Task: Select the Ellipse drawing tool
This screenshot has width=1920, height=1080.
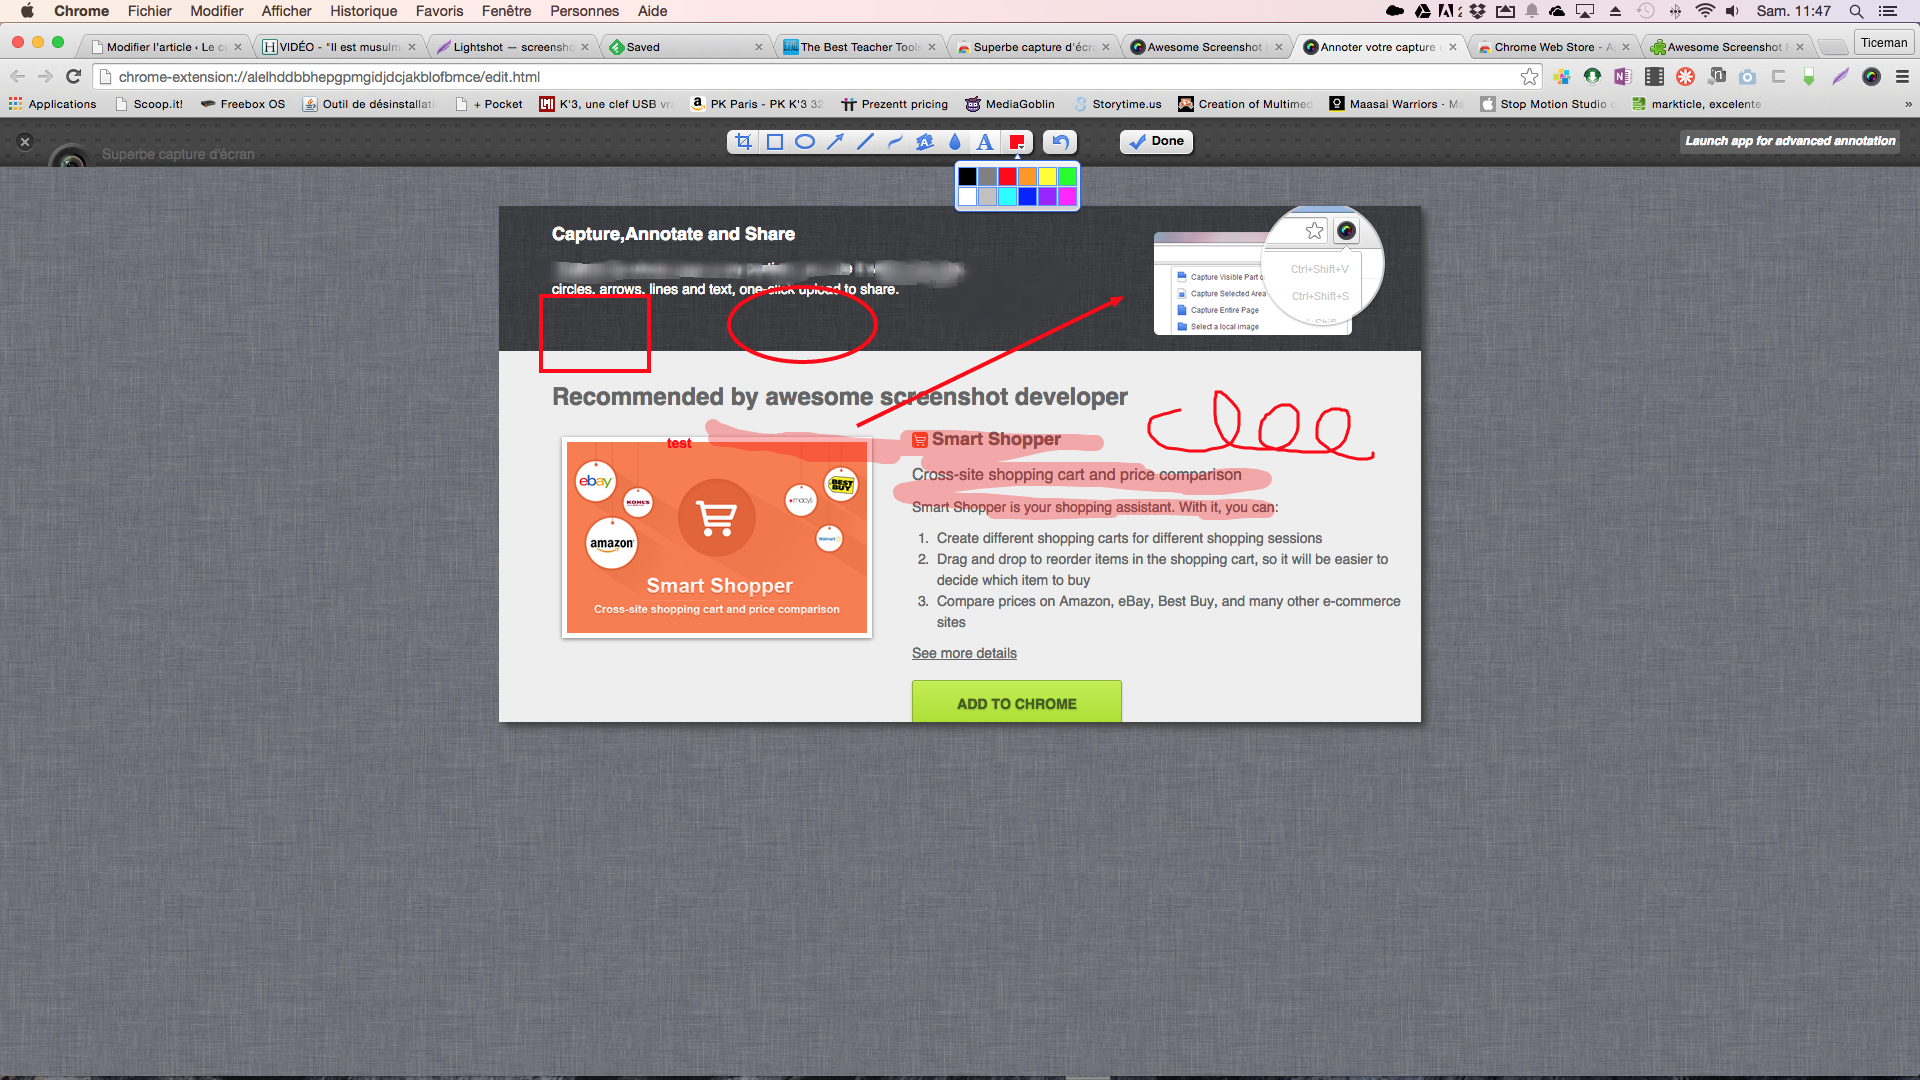Action: [804, 142]
